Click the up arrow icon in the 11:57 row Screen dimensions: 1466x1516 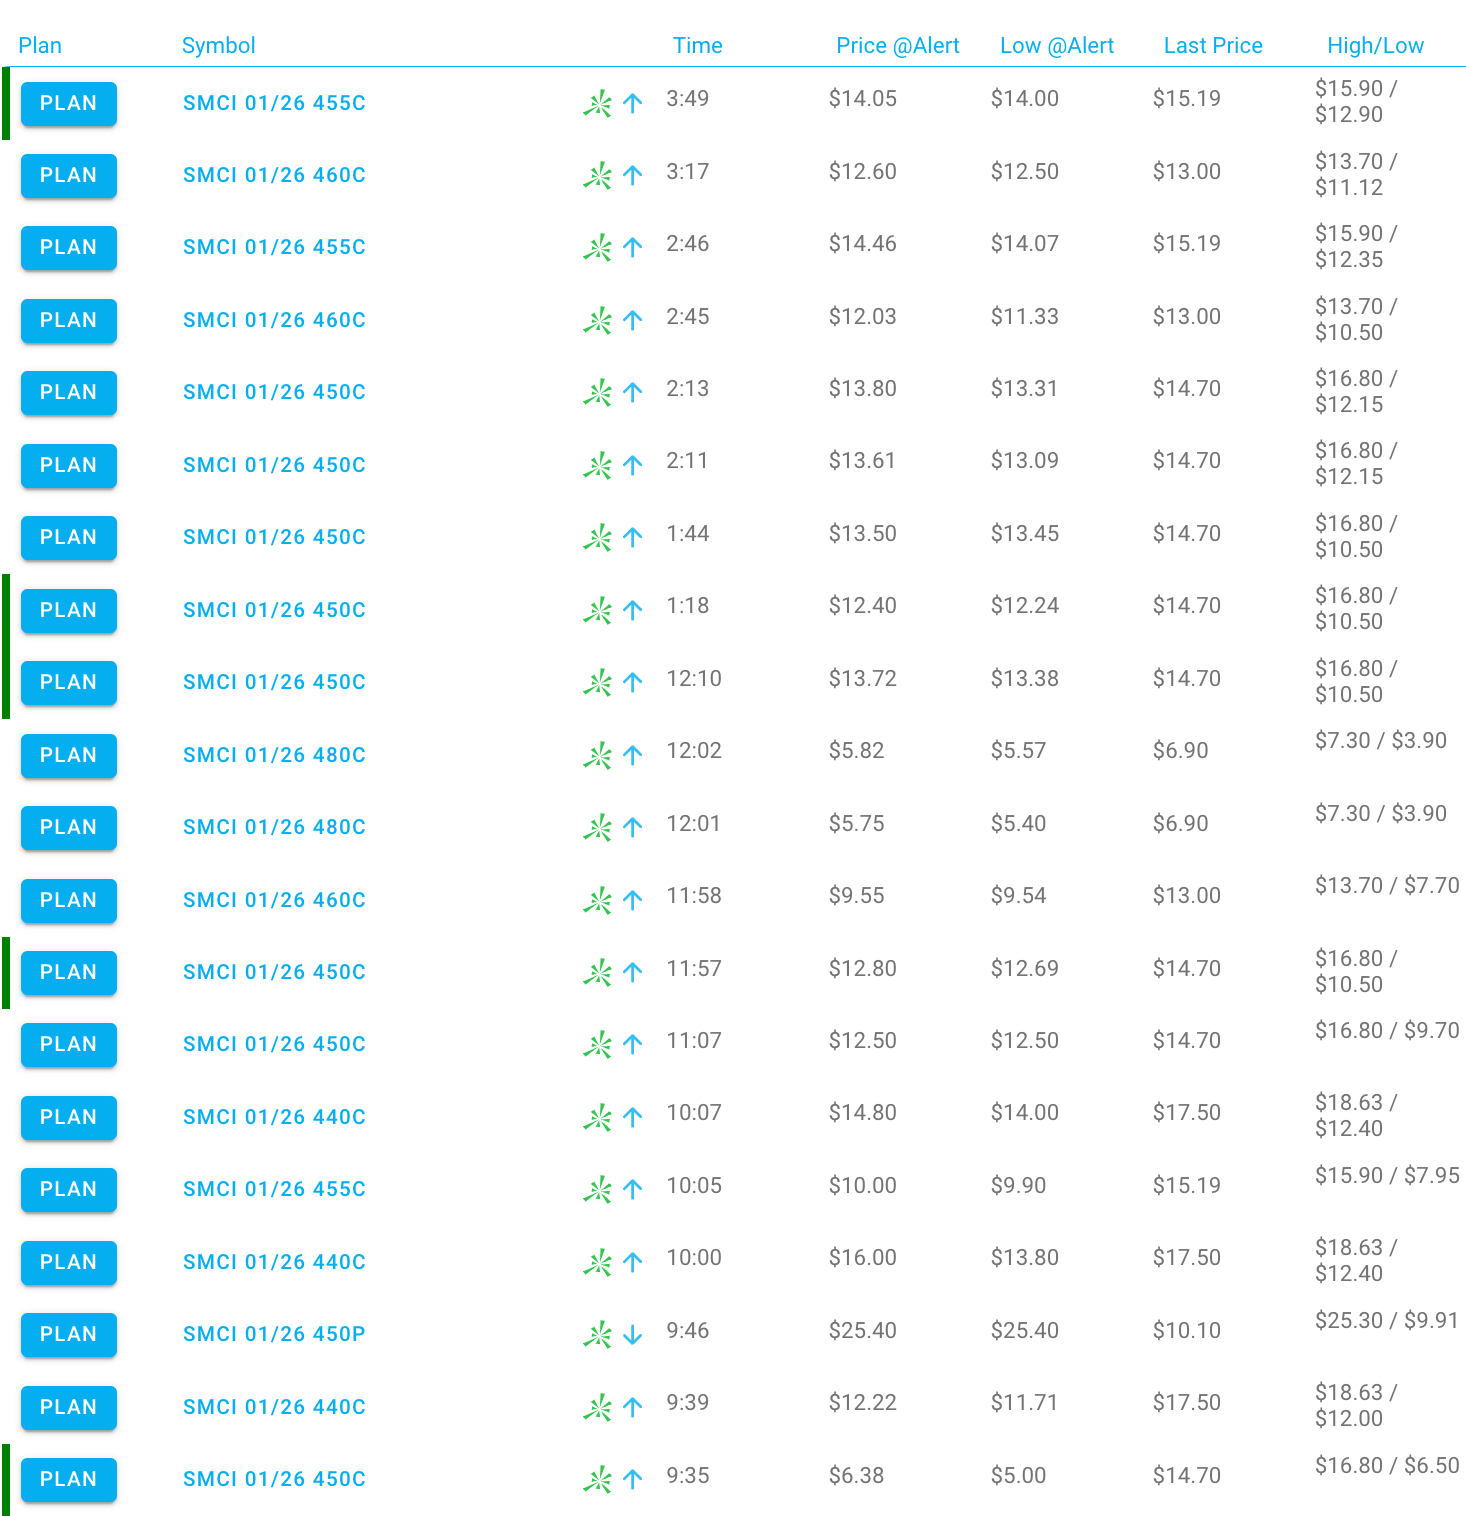coord(632,972)
